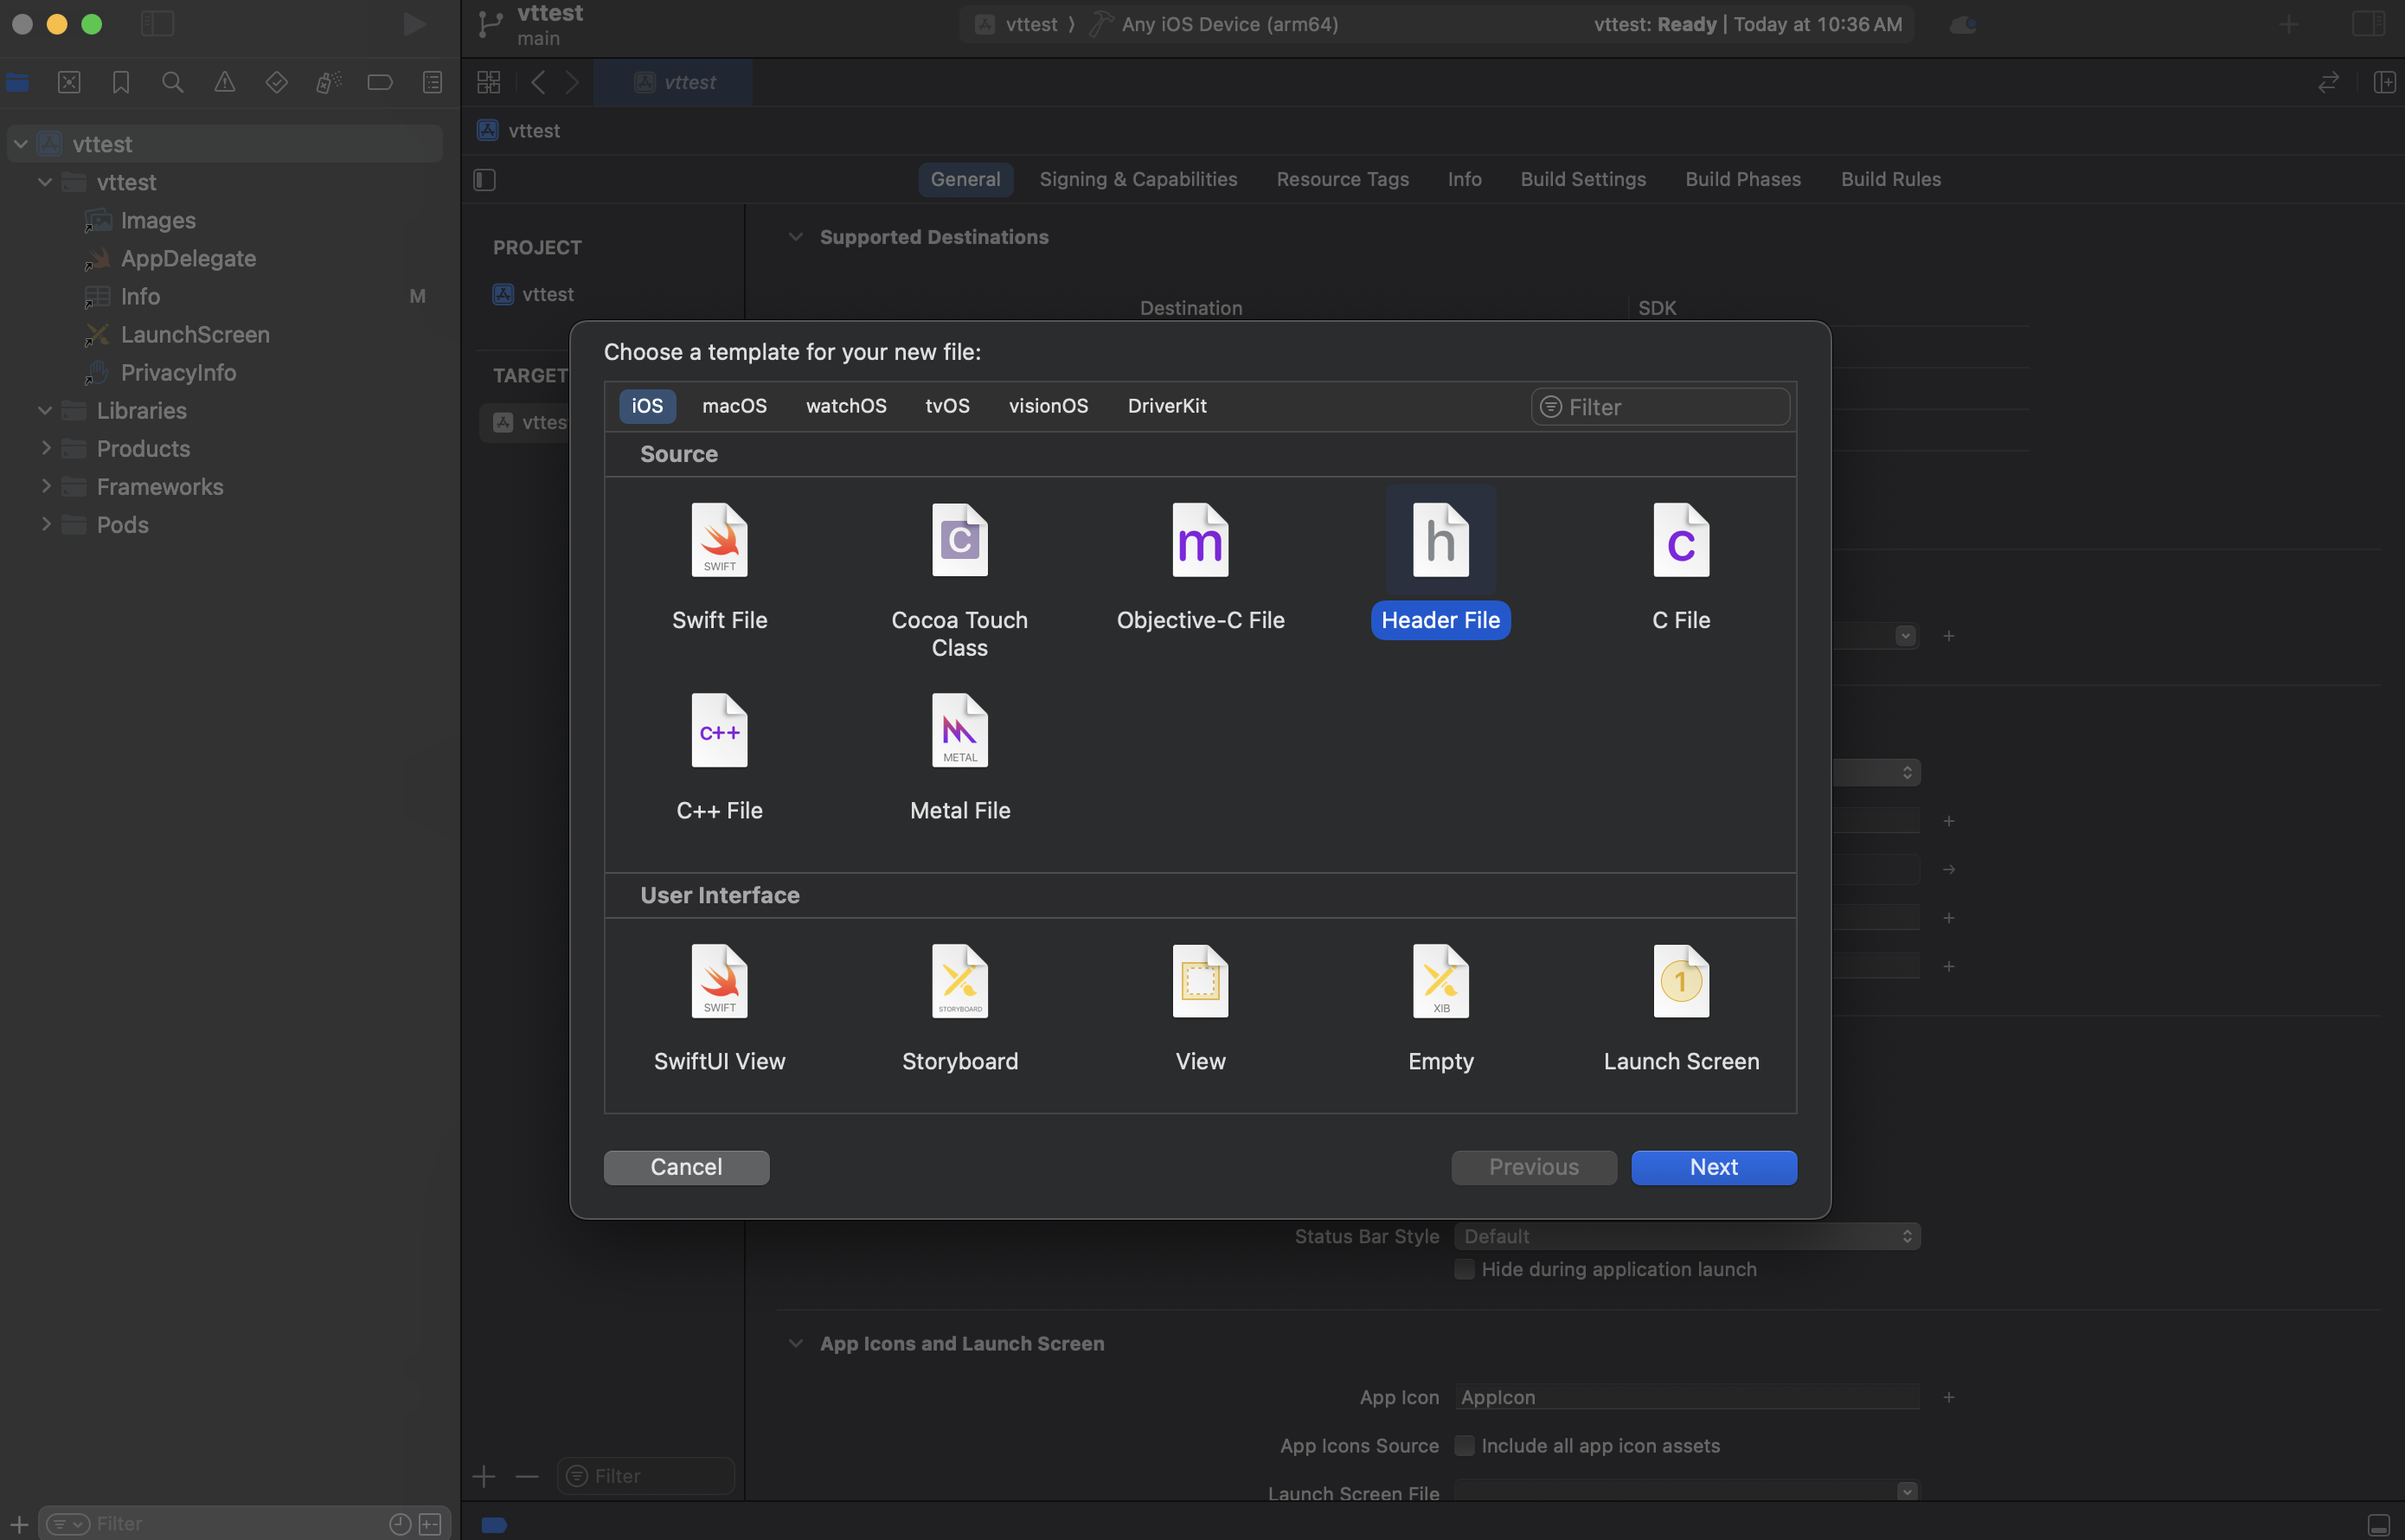The width and height of the screenshot is (2405, 1540).
Task: Switch to the DriverKit template tab
Action: click(x=1167, y=406)
